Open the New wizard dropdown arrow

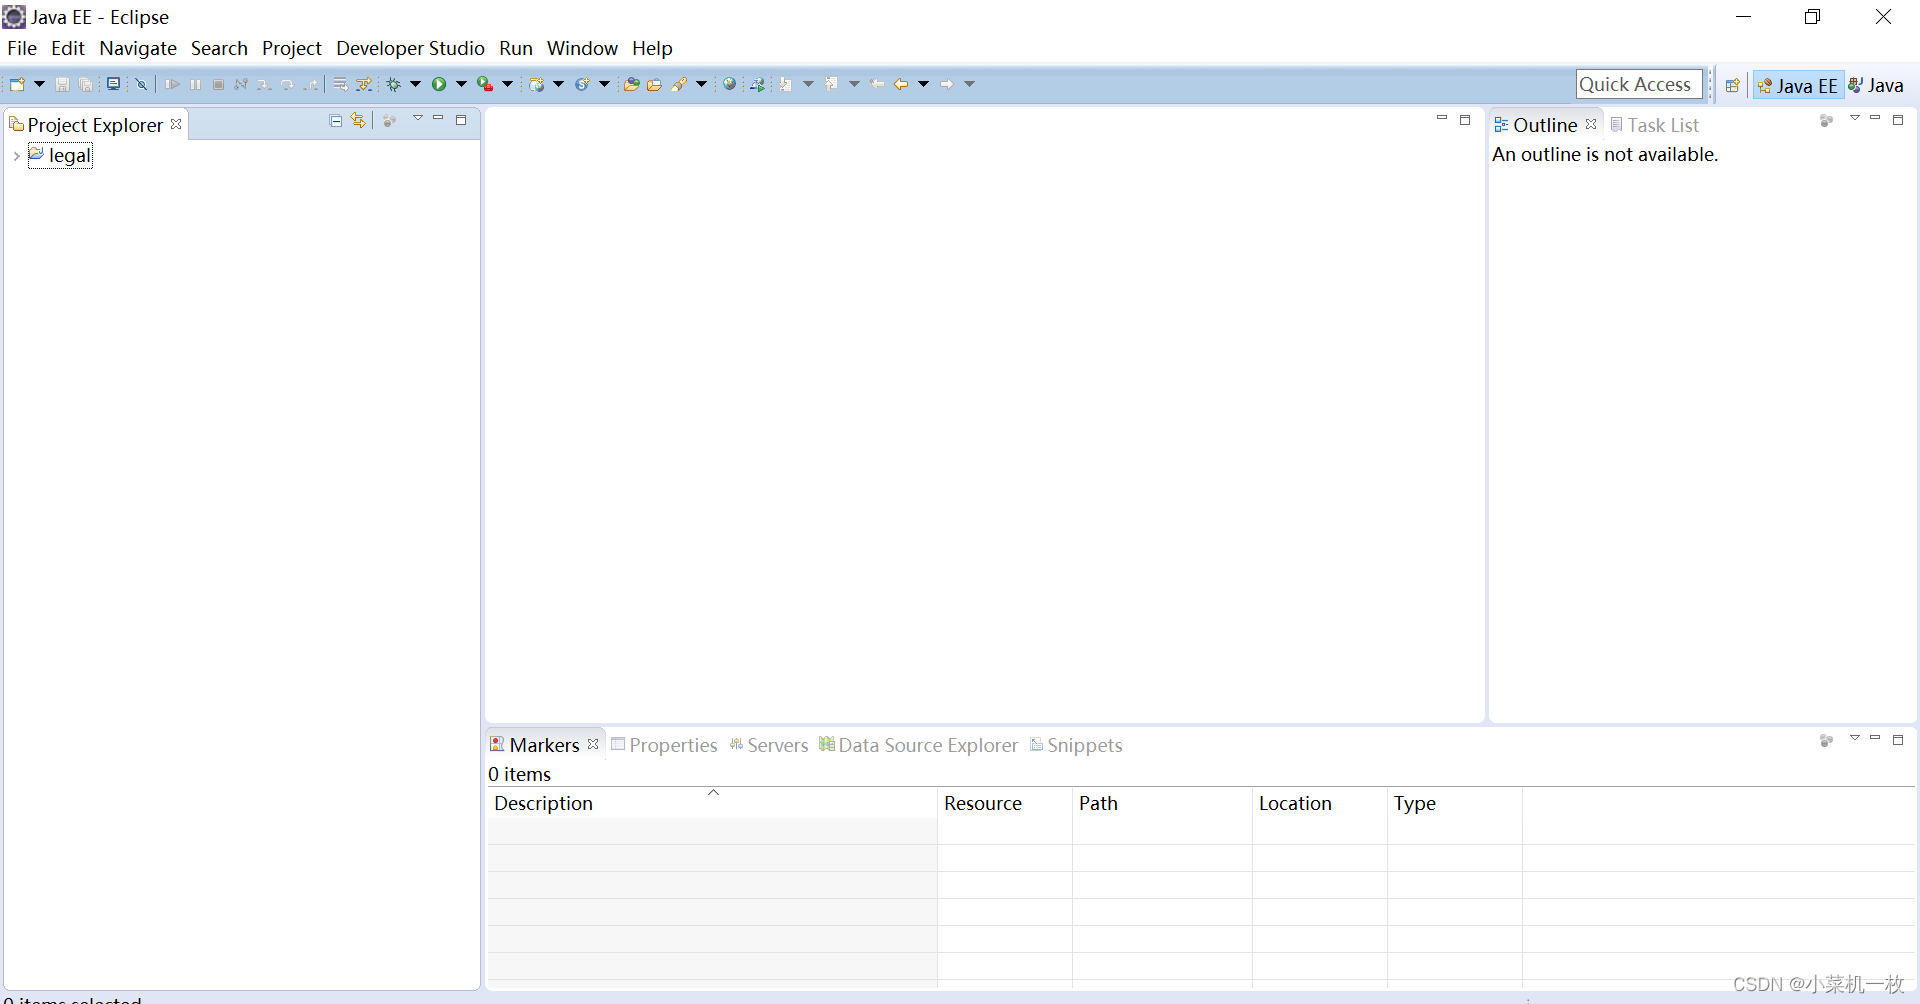pos(40,84)
